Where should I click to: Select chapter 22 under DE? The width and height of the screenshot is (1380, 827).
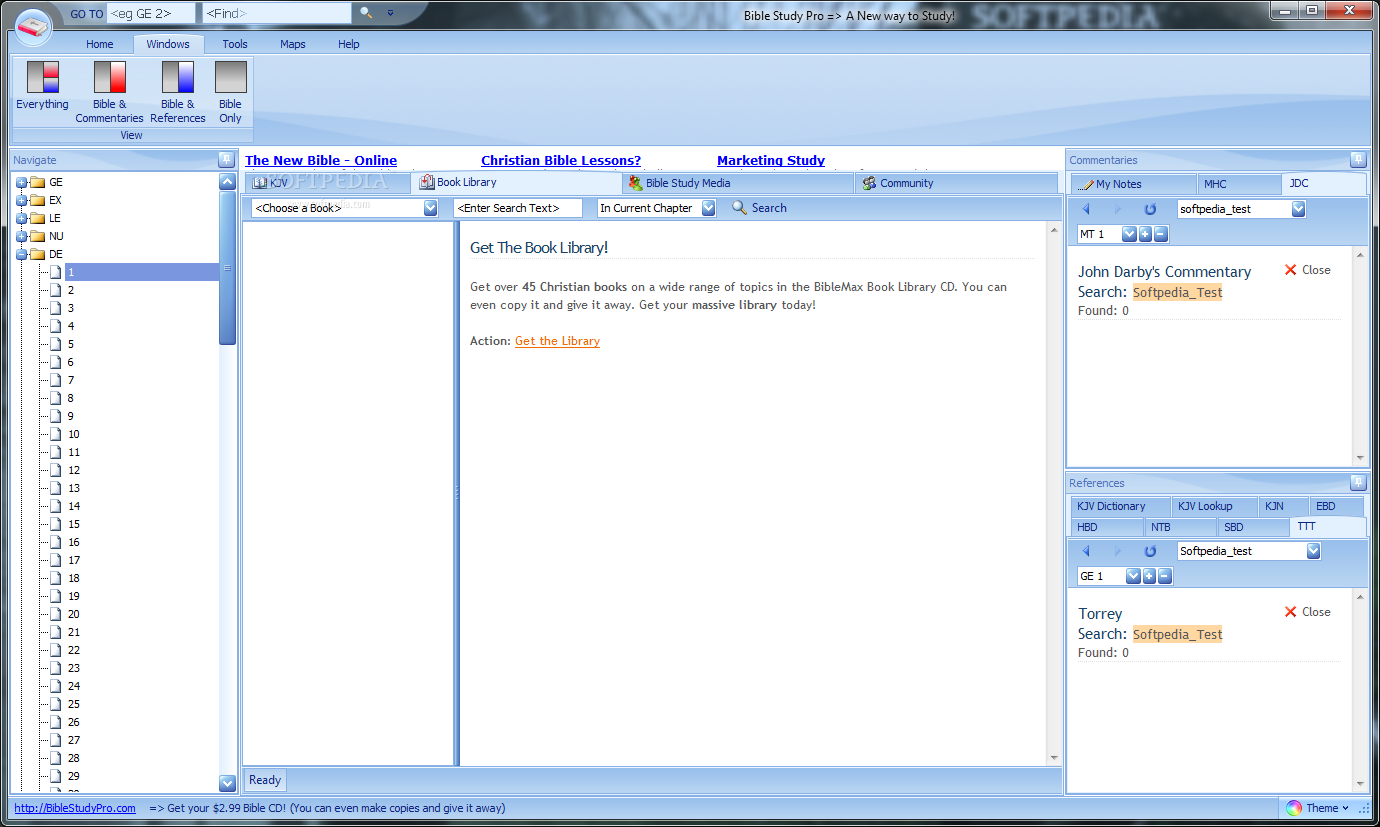(74, 650)
